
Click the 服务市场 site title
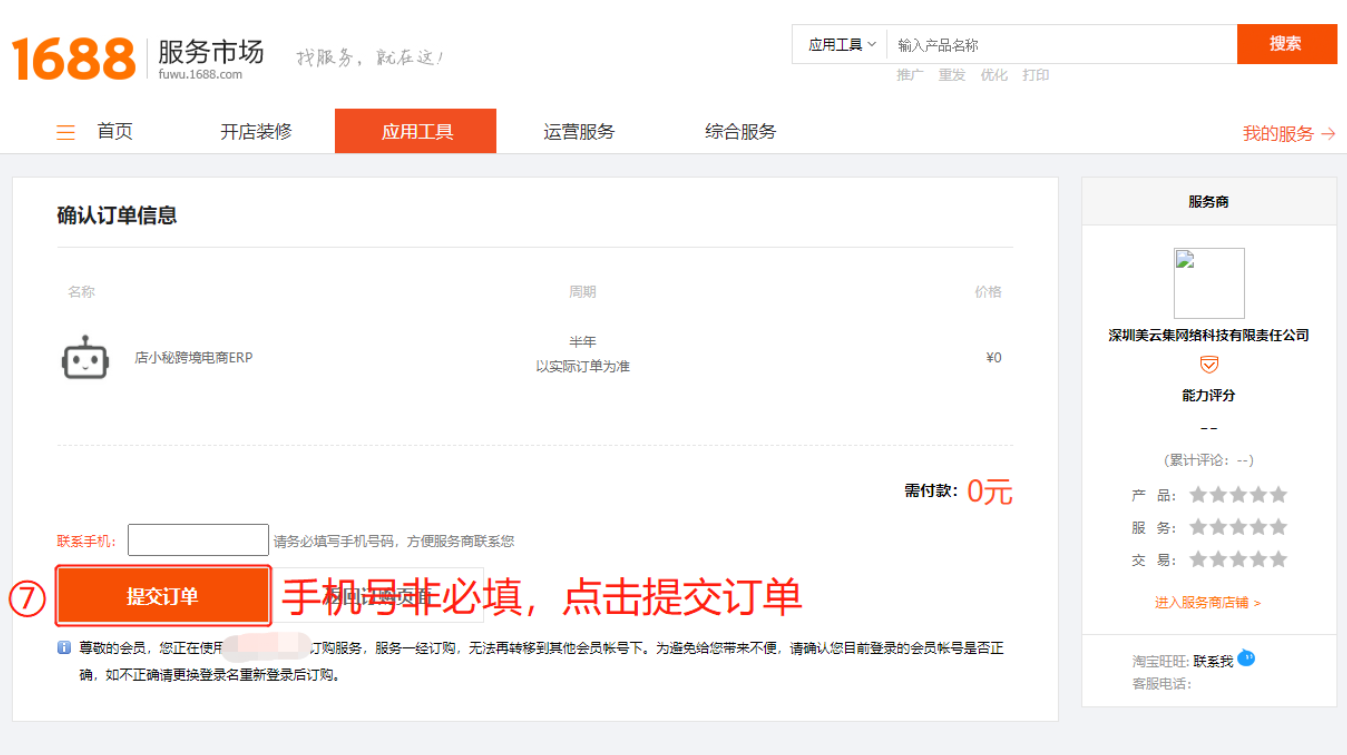tap(211, 51)
